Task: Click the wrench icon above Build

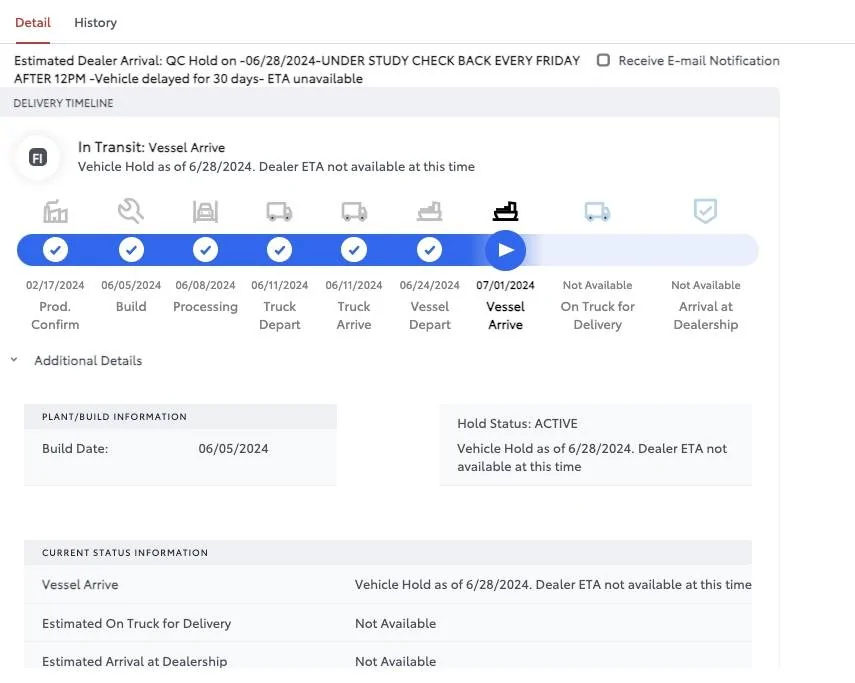Action: [131, 210]
